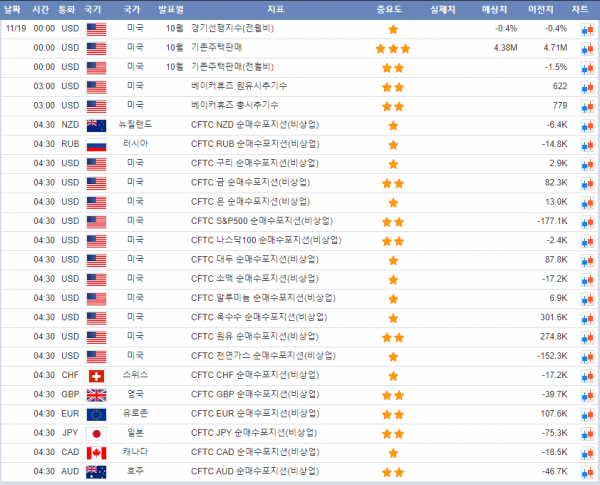The image size is (600, 485).
Task: Open the chart icon for 베이커휴즈 총시추기수
Action: click(x=587, y=106)
